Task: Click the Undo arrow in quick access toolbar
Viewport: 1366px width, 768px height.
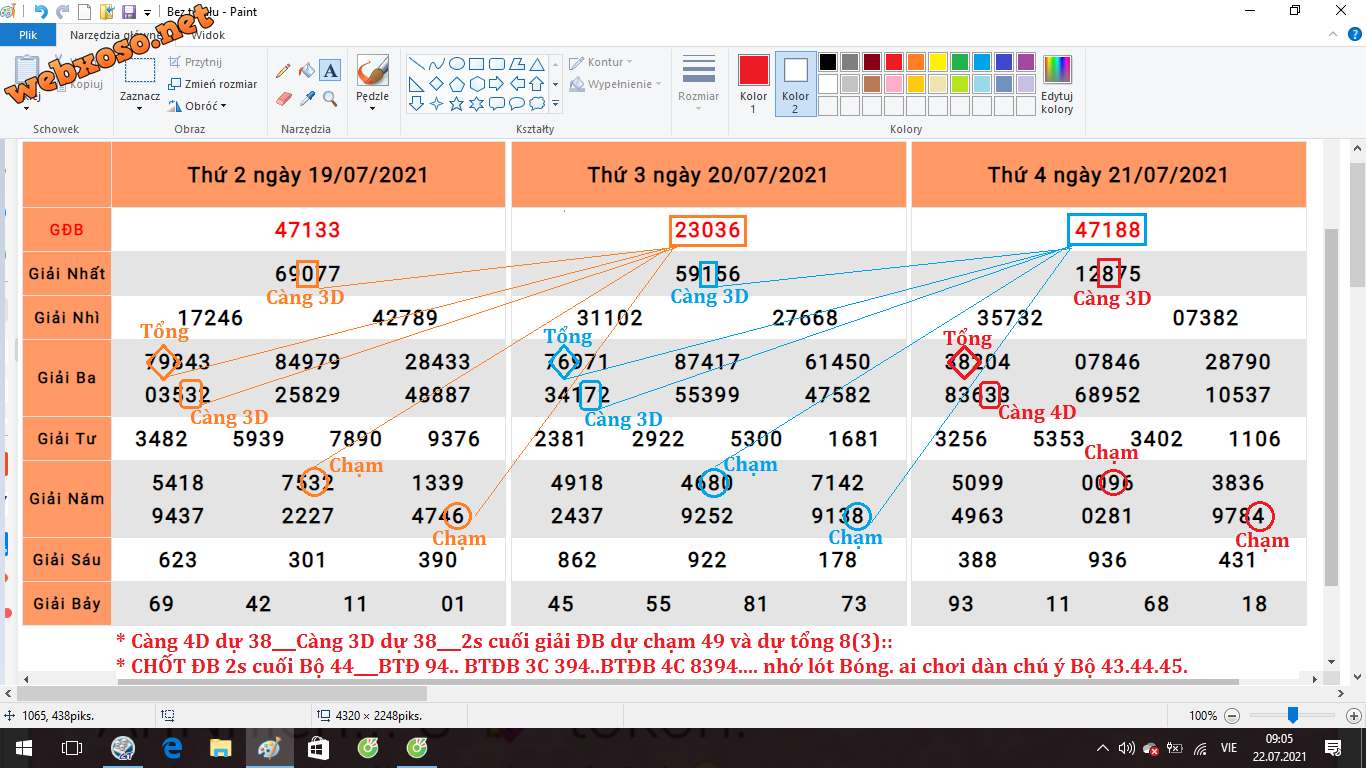Action: tap(41, 12)
